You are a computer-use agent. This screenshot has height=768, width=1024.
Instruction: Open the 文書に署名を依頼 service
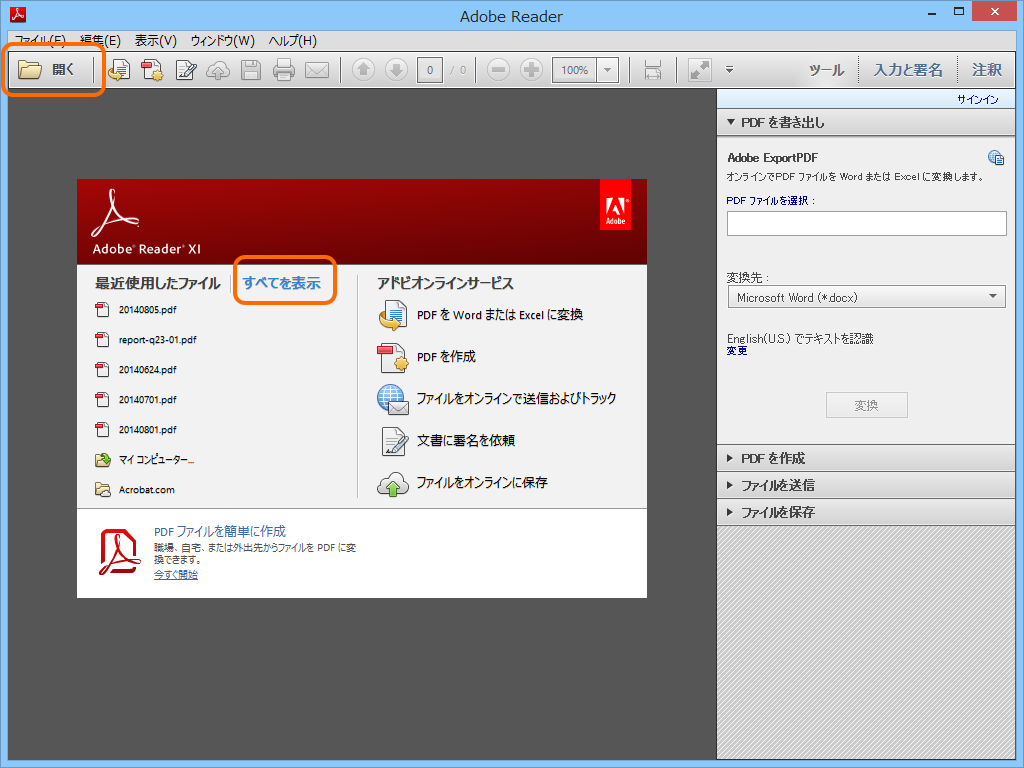447,441
